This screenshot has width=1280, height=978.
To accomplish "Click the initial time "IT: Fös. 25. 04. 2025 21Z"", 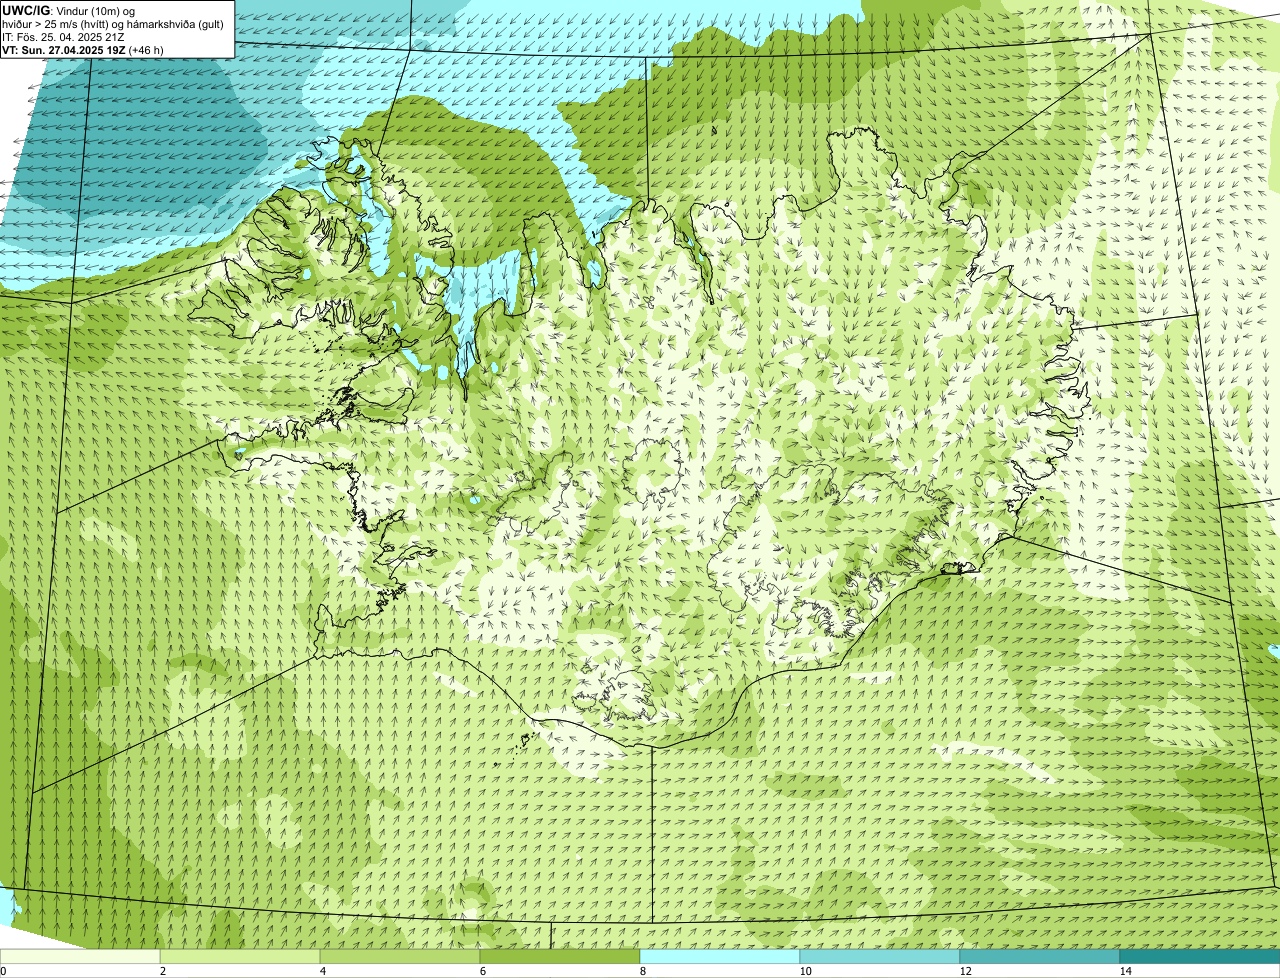I will 63,37.
